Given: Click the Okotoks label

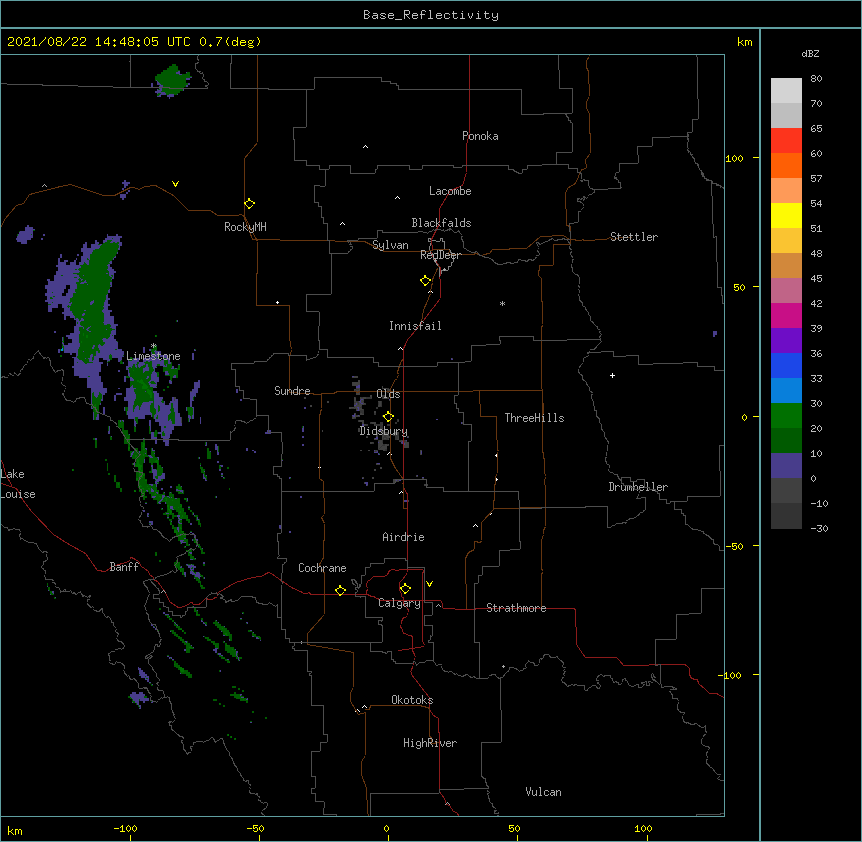Looking at the screenshot, I should pyautogui.click(x=412, y=700).
